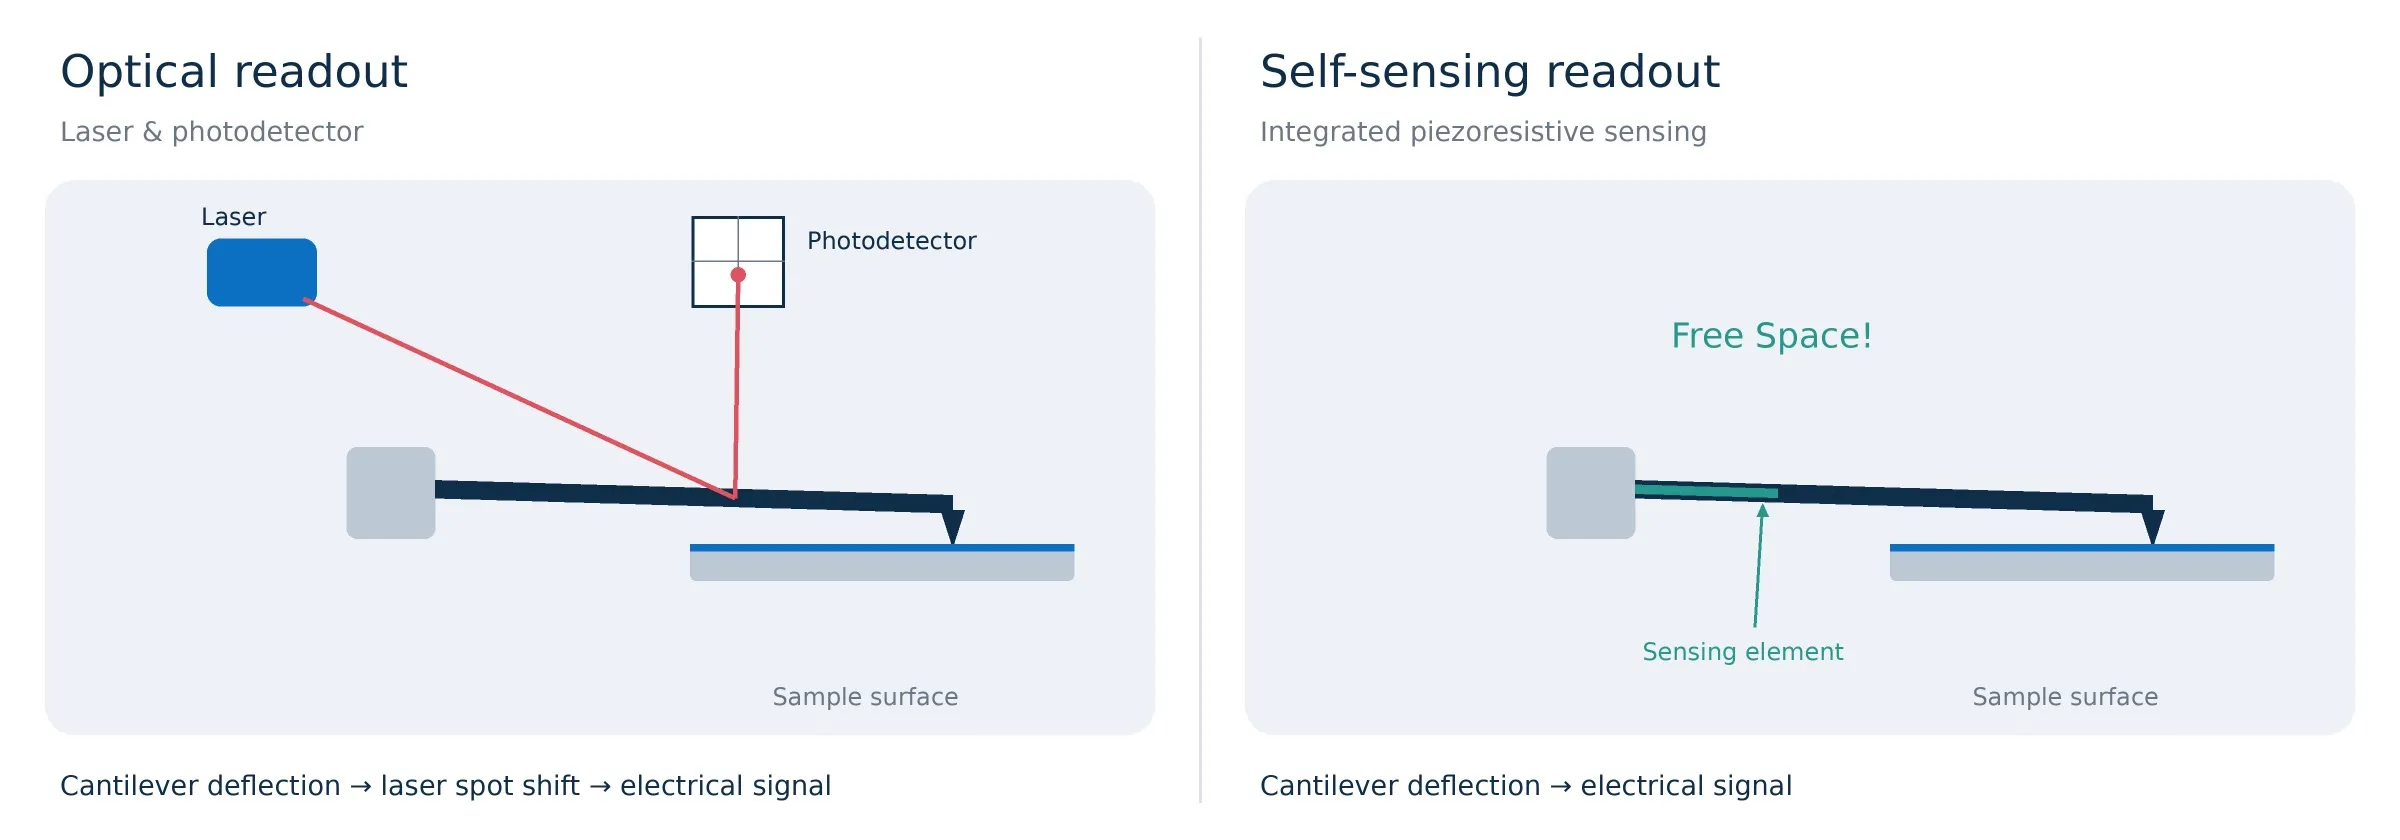The height and width of the screenshot is (840, 2400).
Task: Click the cantilever tip in optical readout diagram
Action: (x=953, y=526)
